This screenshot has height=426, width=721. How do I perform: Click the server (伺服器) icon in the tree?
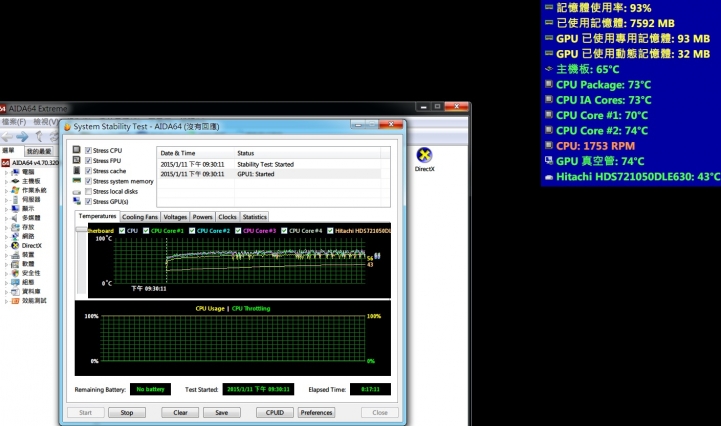click(15, 199)
